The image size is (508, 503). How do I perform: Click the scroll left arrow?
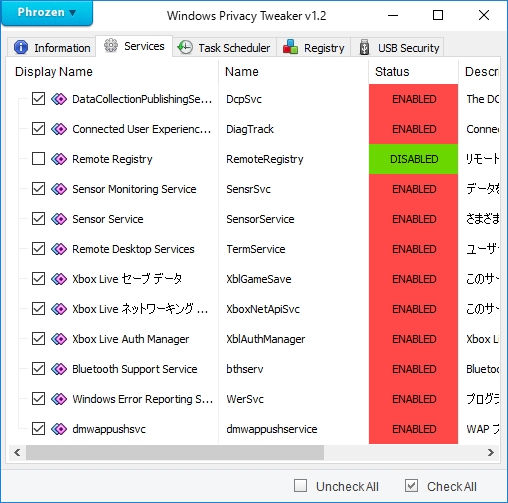pos(17,452)
